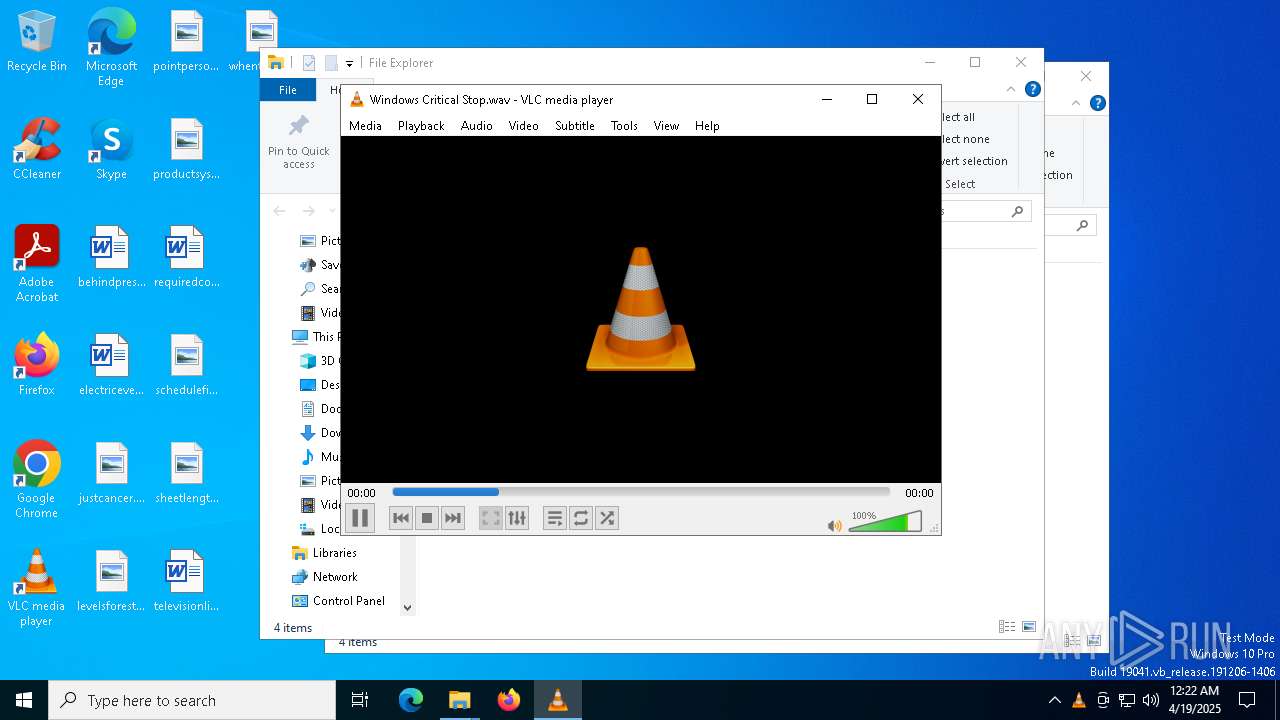Show VLC extended settings
Screen dimensions: 1280x720
pos(516,518)
